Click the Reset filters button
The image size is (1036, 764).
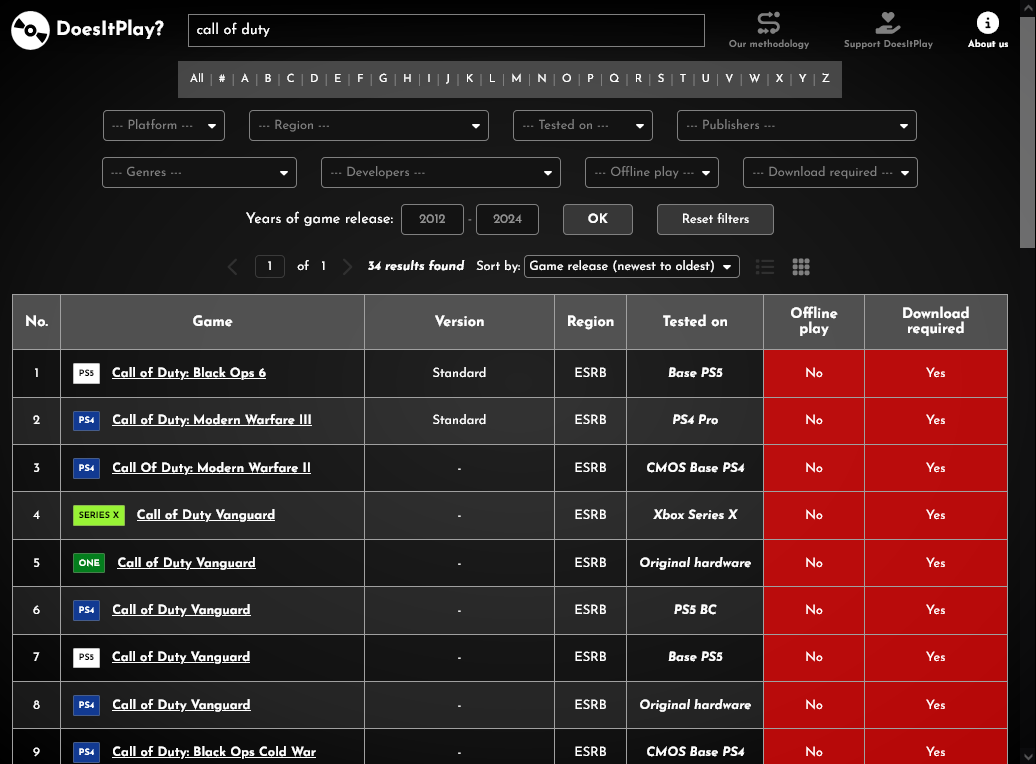pos(716,219)
